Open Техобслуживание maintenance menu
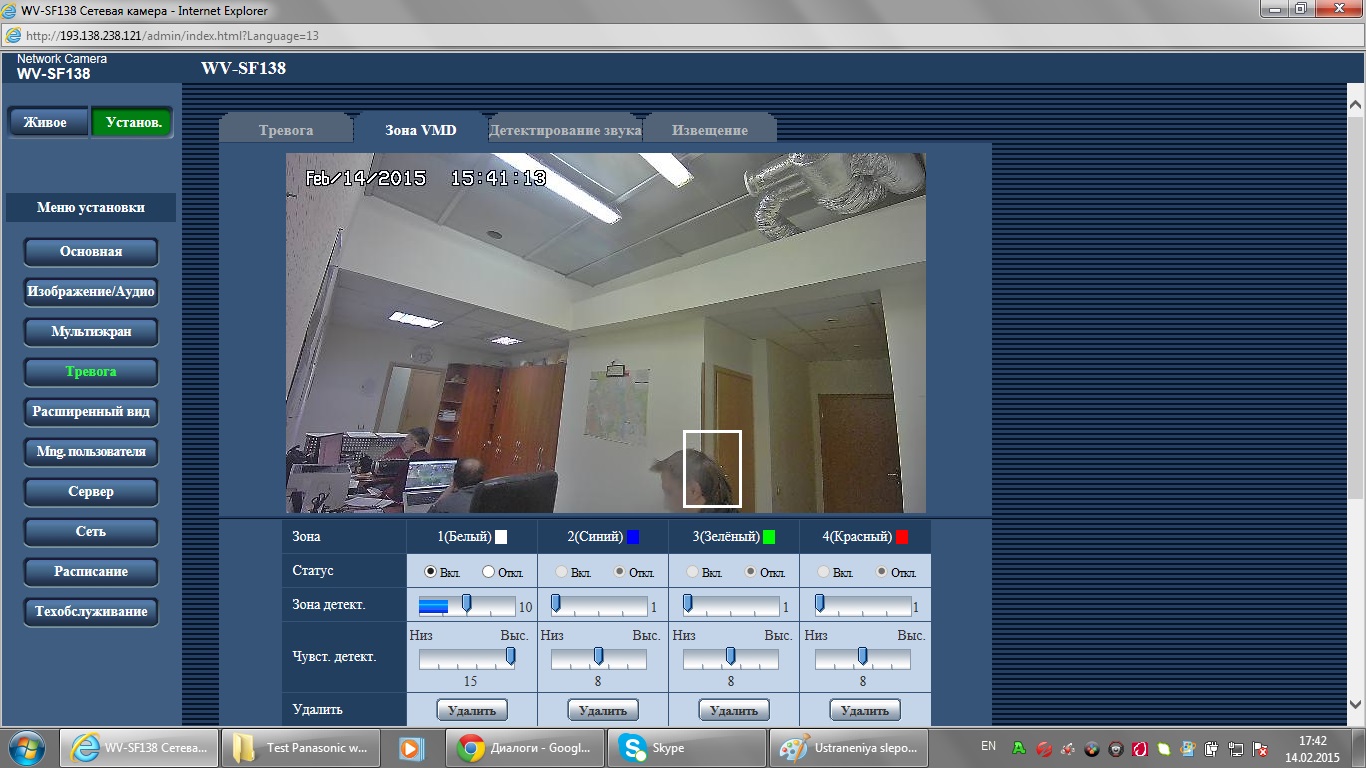The image size is (1366, 768). tap(91, 612)
